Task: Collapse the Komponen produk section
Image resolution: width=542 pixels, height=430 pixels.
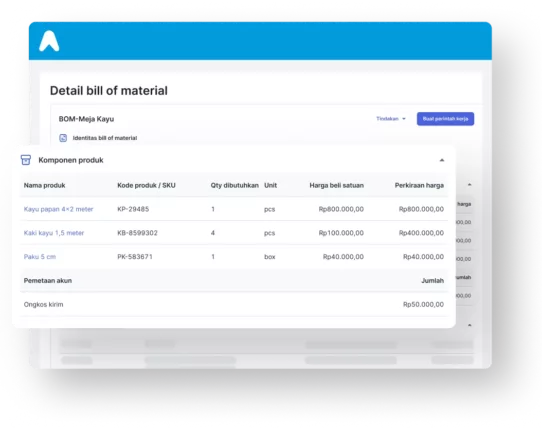Action: (x=441, y=160)
